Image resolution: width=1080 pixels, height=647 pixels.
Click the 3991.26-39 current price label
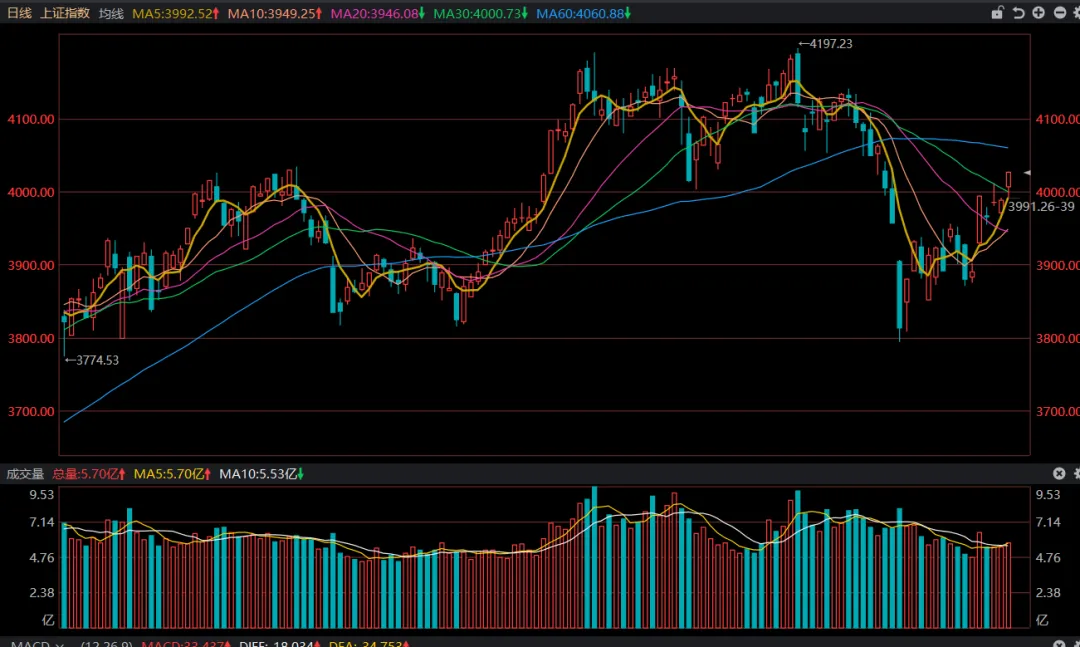point(1041,207)
